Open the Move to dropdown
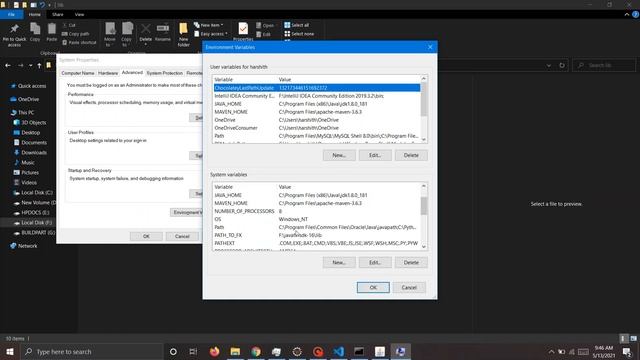The width and height of the screenshot is (640, 360). click(110, 35)
